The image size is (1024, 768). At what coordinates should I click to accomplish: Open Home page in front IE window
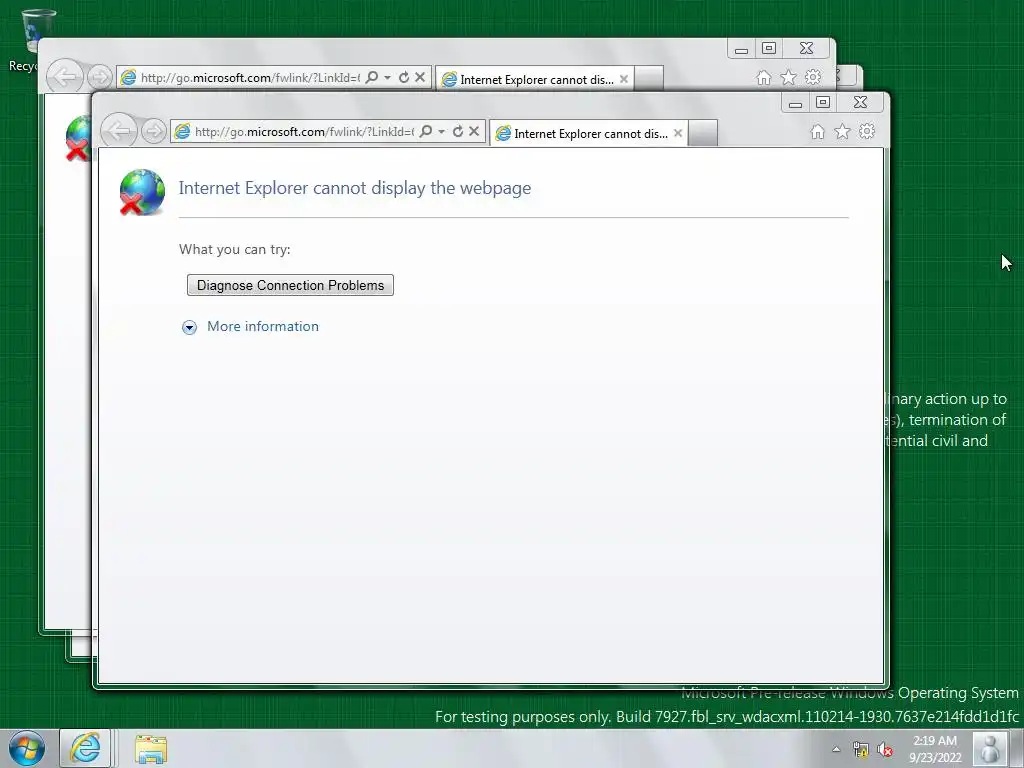pos(818,132)
